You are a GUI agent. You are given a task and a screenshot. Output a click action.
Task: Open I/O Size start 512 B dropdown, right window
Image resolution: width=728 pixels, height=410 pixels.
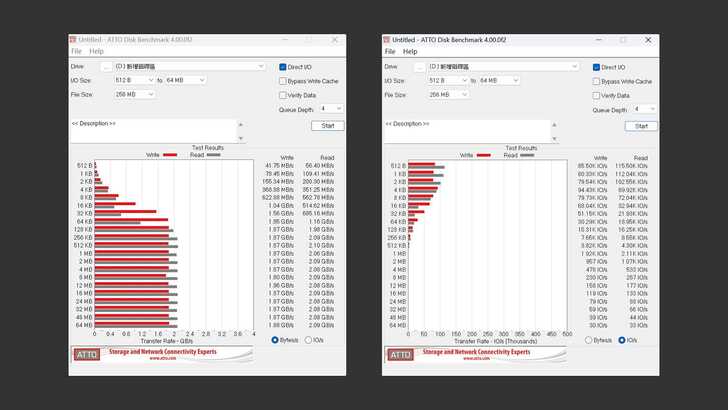pyautogui.click(x=448, y=81)
